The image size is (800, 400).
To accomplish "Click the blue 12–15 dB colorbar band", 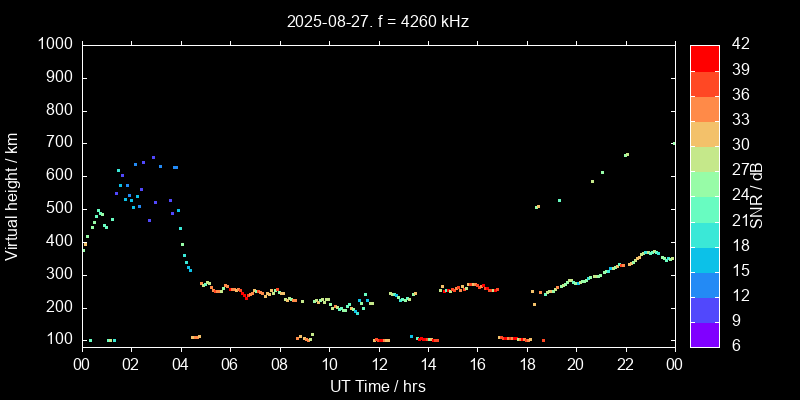I will [x=704, y=284].
